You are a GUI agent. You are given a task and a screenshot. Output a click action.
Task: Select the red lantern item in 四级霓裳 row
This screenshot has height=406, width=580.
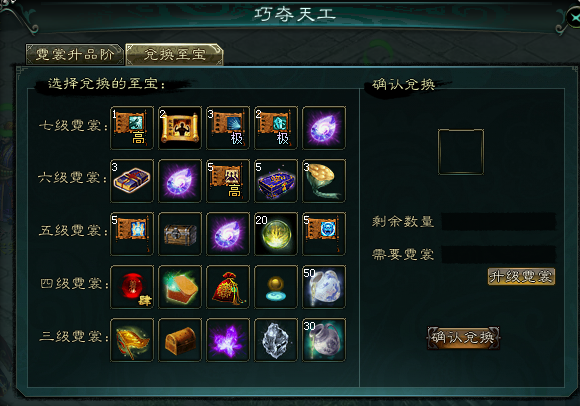[x=132, y=287]
